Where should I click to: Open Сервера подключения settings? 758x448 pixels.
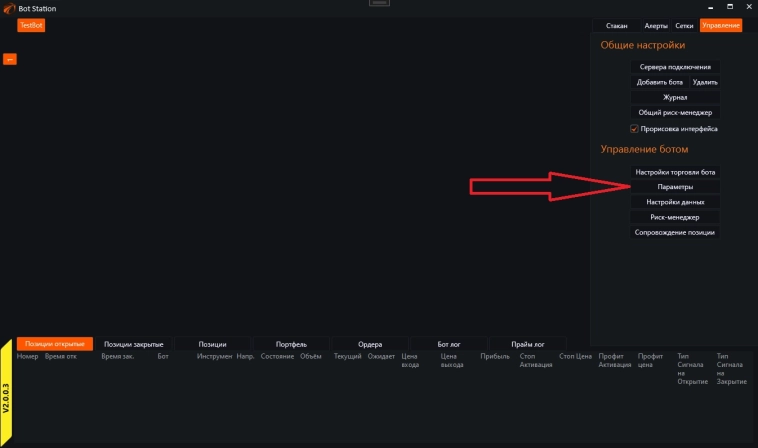675,67
